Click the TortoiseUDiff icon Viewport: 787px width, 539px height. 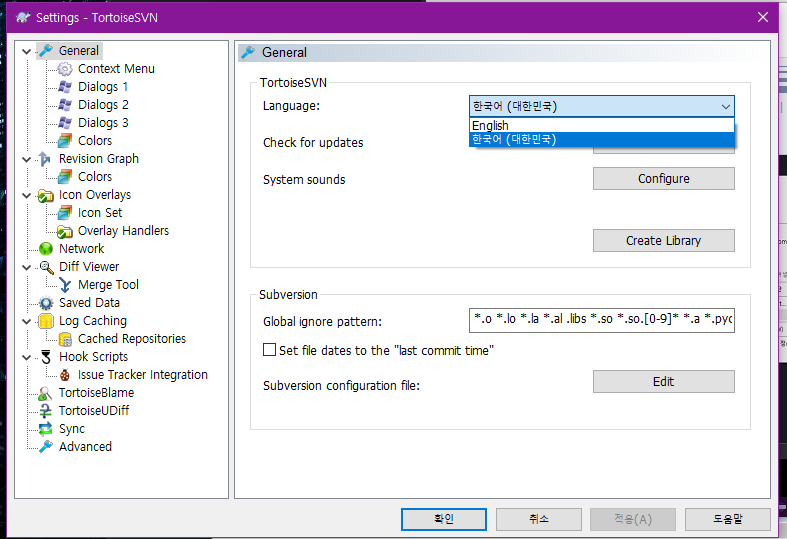[x=45, y=411]
